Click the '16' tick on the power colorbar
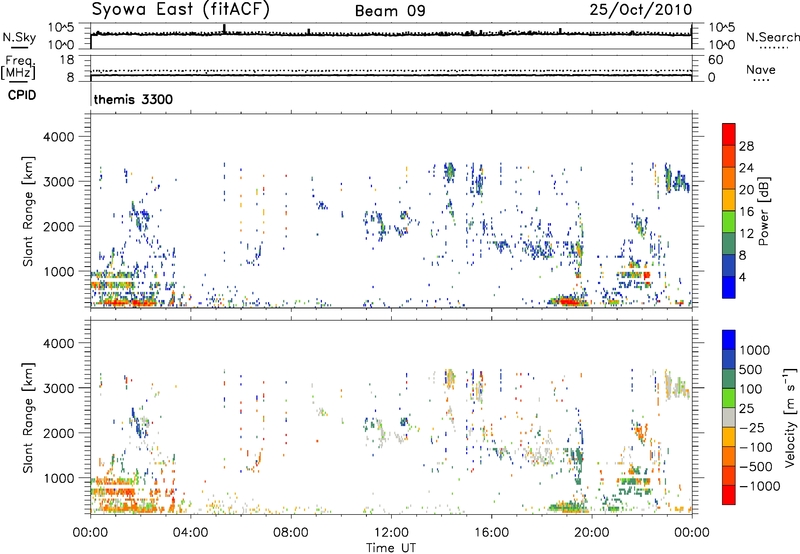This screenshot has width=800, height=554. tap(746, 212)
